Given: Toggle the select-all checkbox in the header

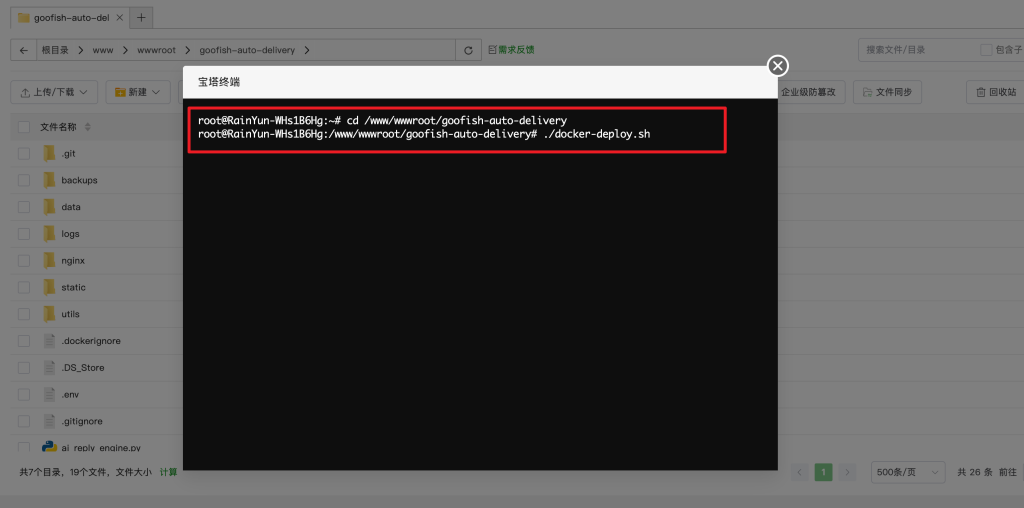Looking at the screenshot, I should 24,127.
